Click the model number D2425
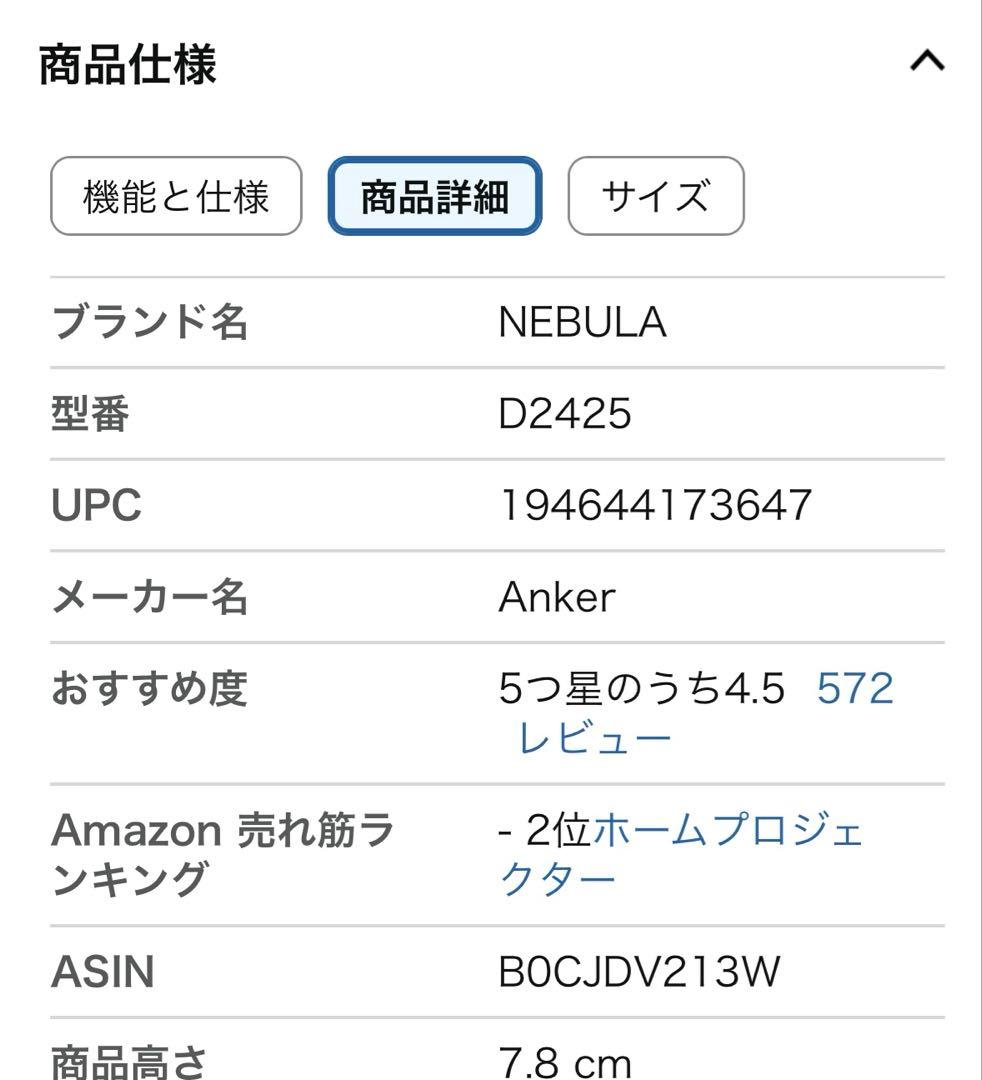 coord(565,414)
